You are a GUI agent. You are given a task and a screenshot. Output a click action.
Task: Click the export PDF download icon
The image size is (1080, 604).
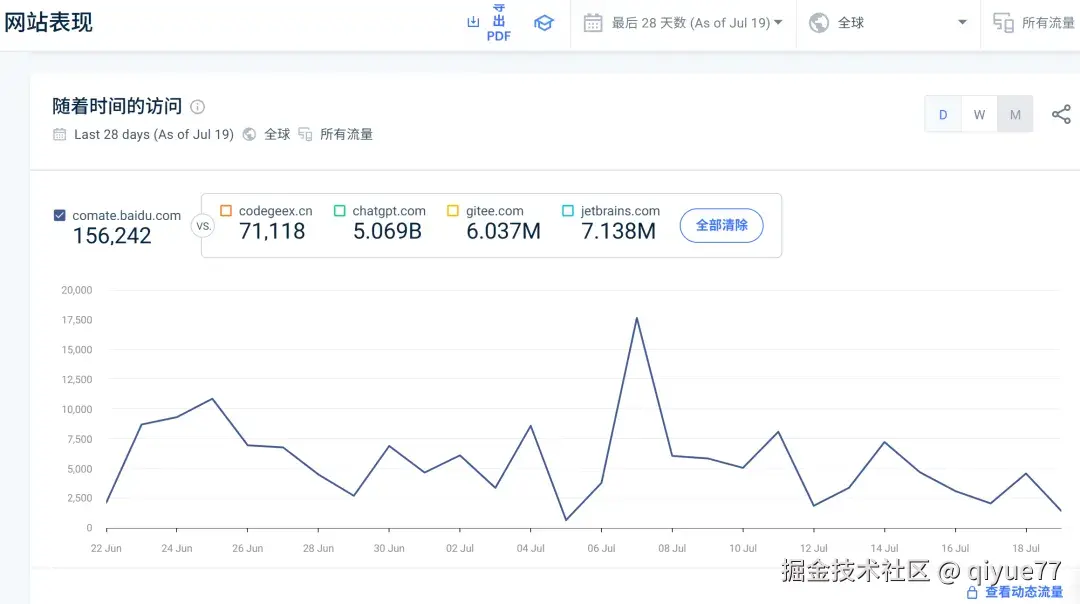[x=473, y=22]
